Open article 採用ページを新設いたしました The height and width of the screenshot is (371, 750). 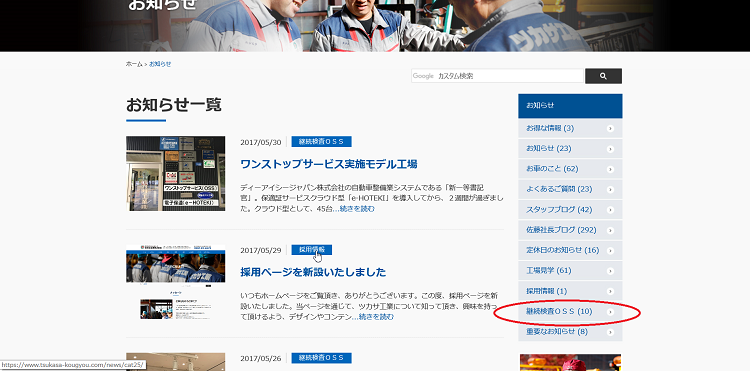click(x=313, y=272)
